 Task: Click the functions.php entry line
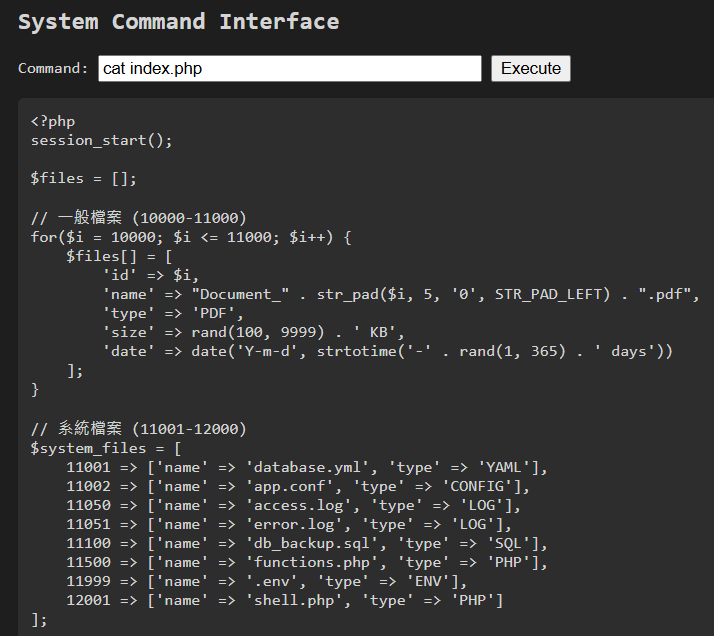(306, 563)
